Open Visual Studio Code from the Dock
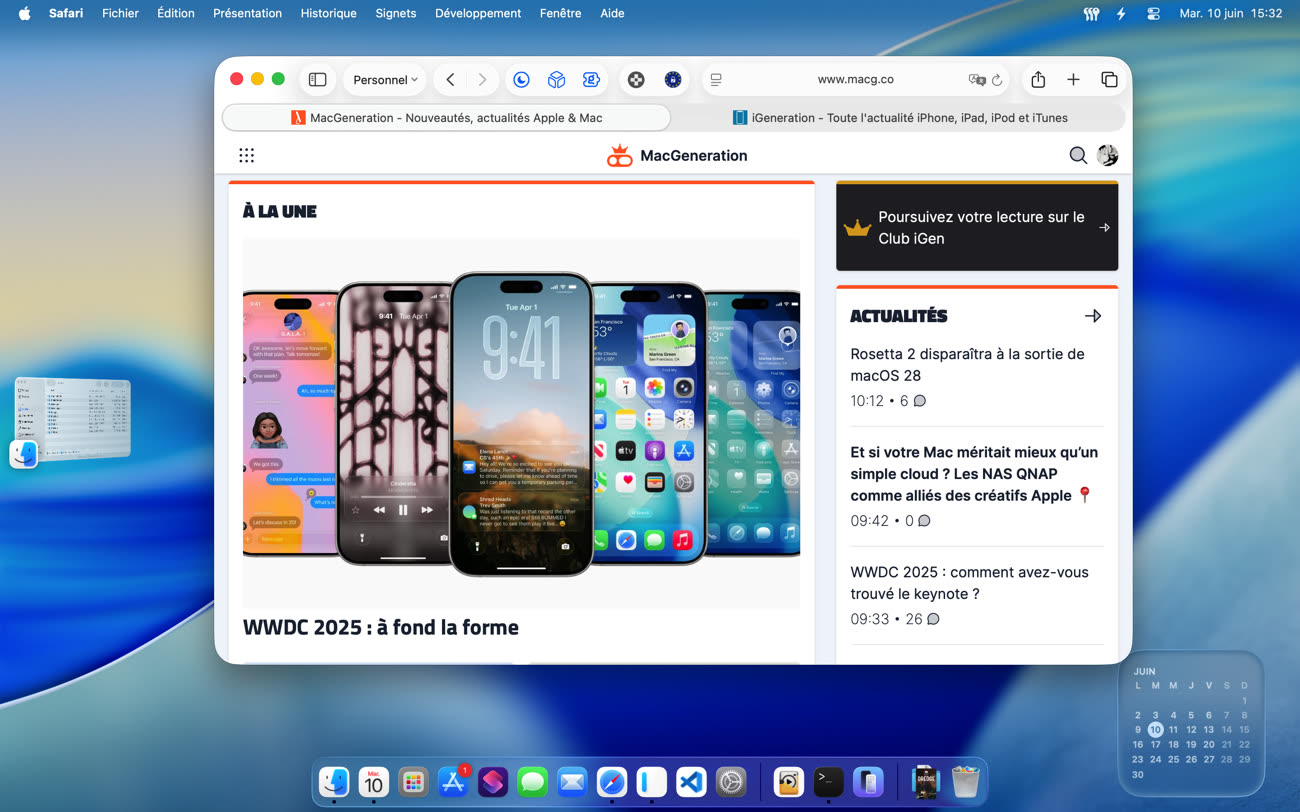Image resolution: width=1300 pixels, height=812 pixels. [x=691, y=782]
